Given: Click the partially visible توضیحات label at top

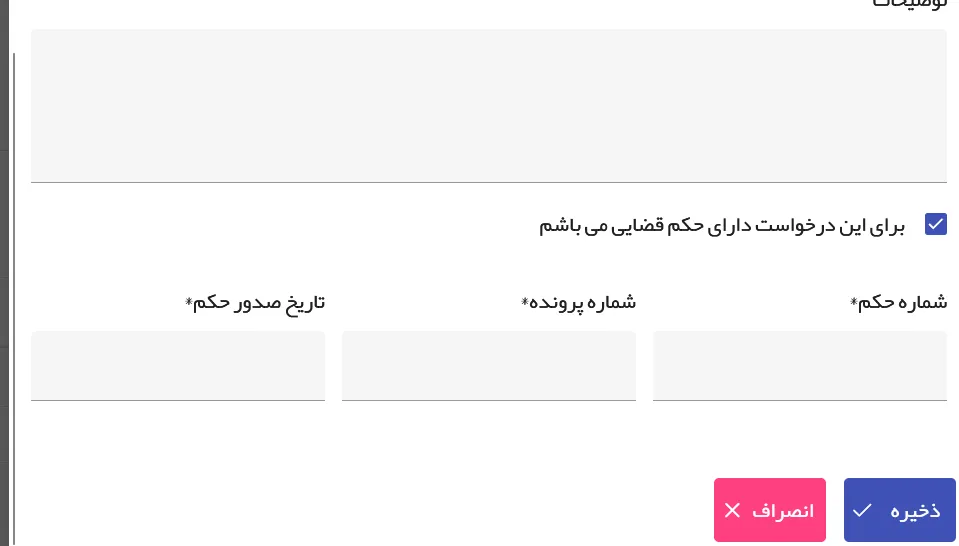Looking at the screenshot, I should (904, 4).
